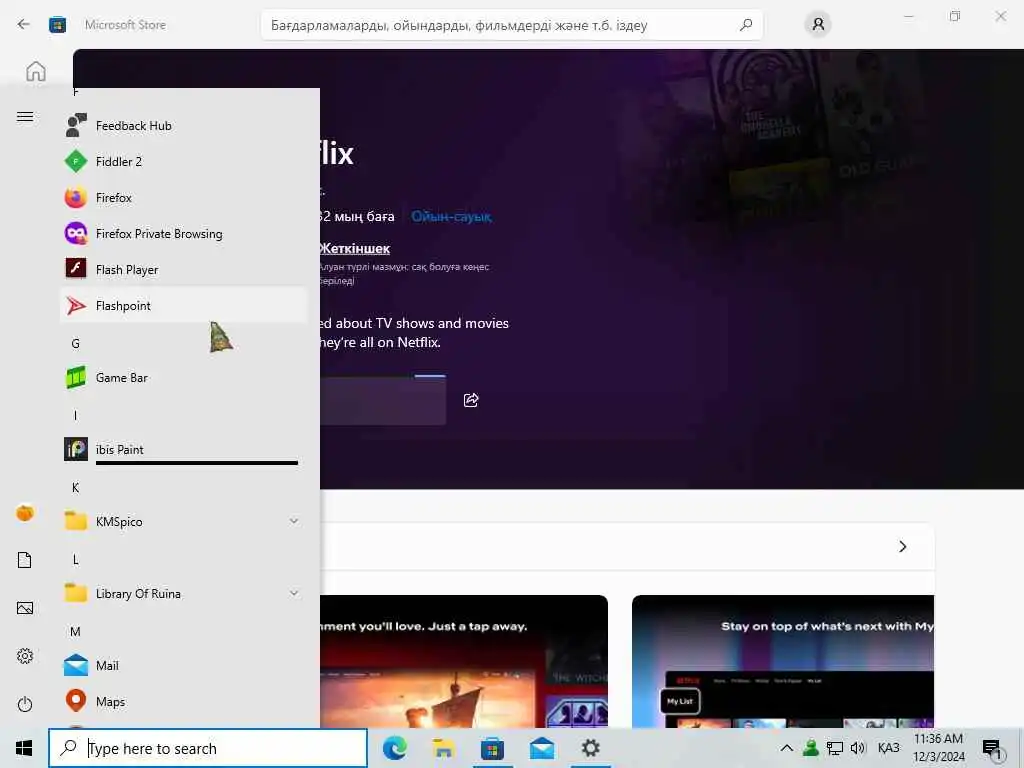The height and width of the screenshot is (768, 1024).
Task: Open Game Bar
Action: (x=183, y=377)
